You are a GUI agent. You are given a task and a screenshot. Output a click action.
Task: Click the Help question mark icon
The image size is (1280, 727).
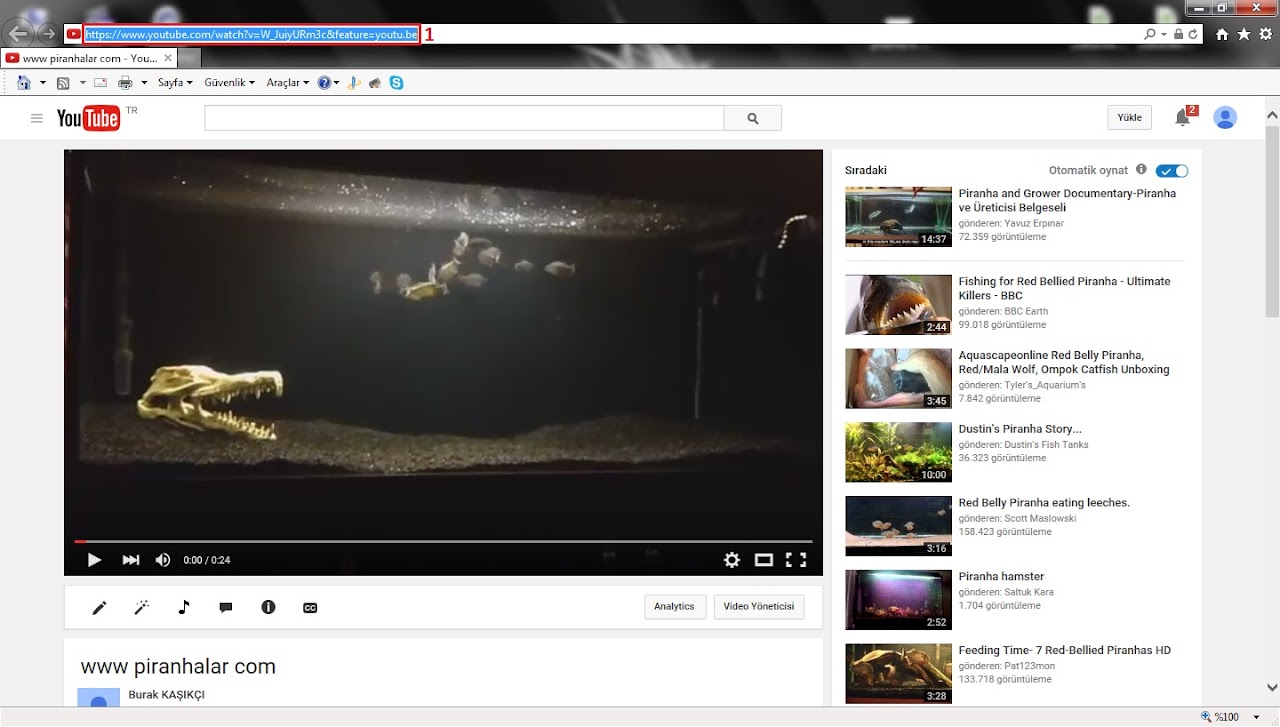tap(324, 83)
